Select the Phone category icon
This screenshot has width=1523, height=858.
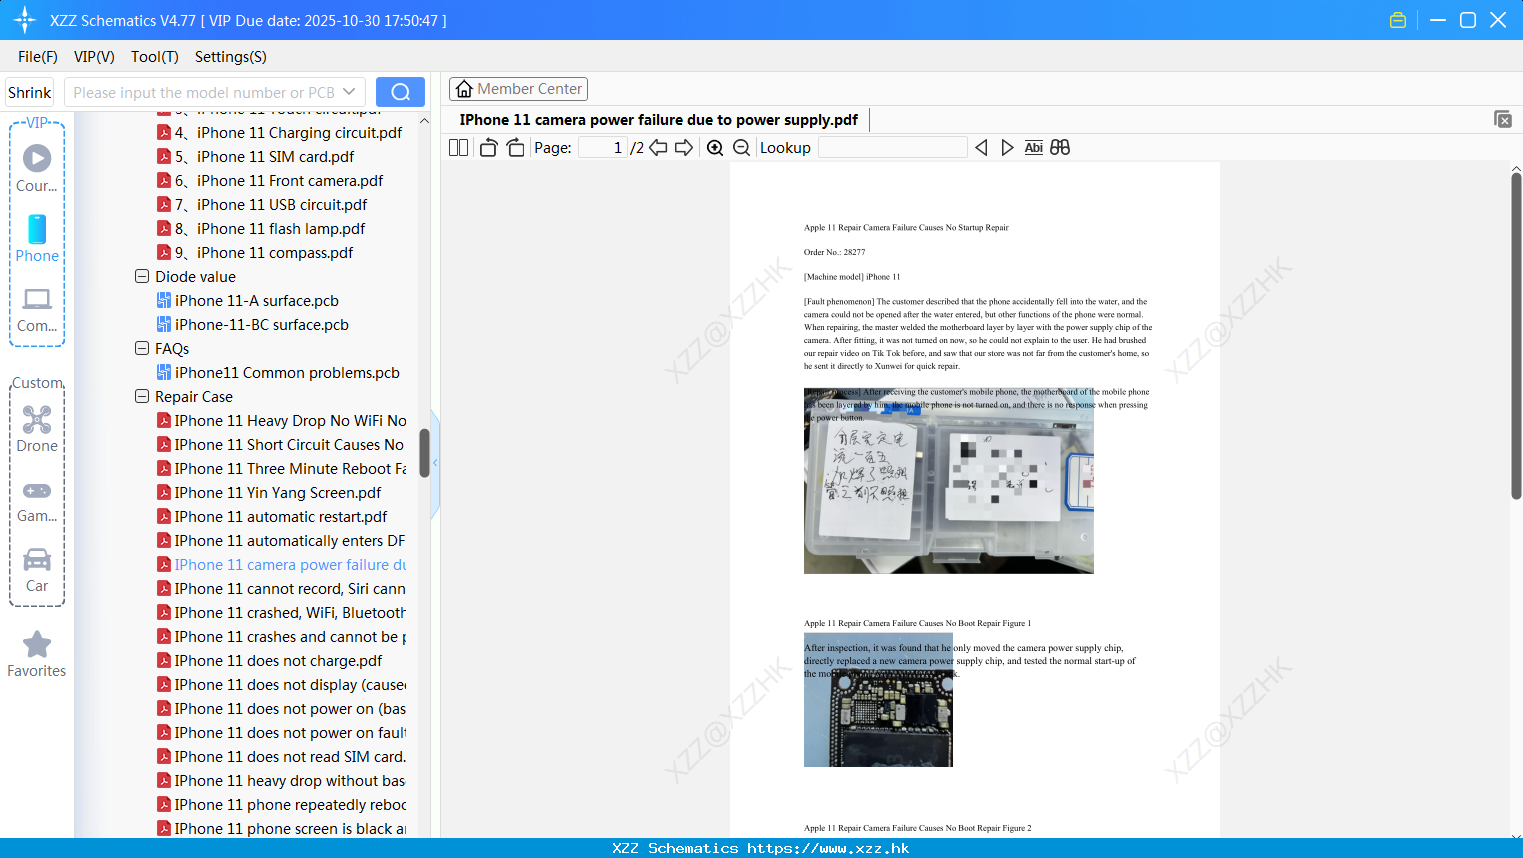(x=37, y=239)
